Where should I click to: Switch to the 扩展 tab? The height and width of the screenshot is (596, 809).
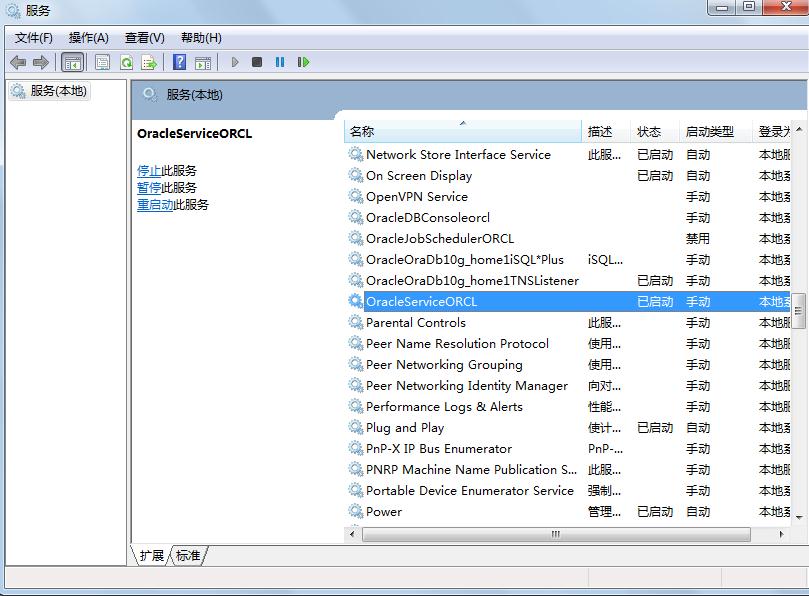click(x=151, y=555)
